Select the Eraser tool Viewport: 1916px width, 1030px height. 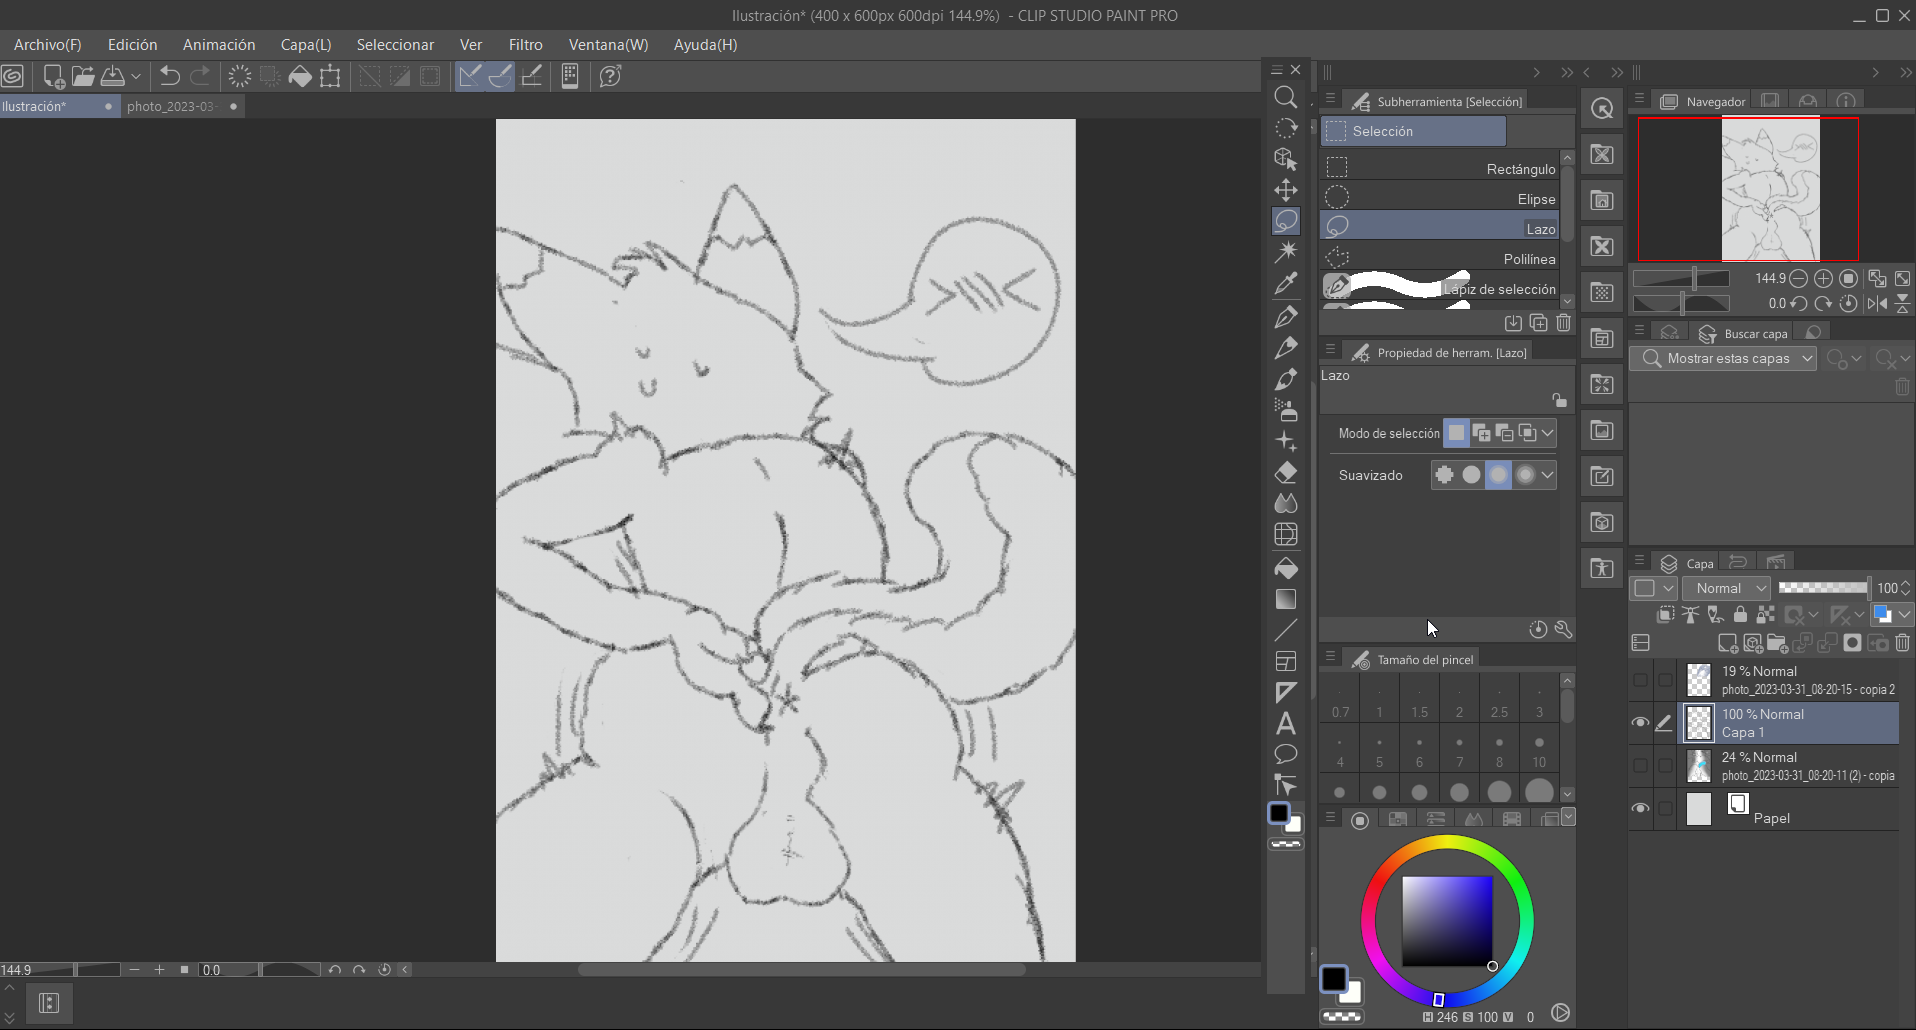coord(1286,472)
